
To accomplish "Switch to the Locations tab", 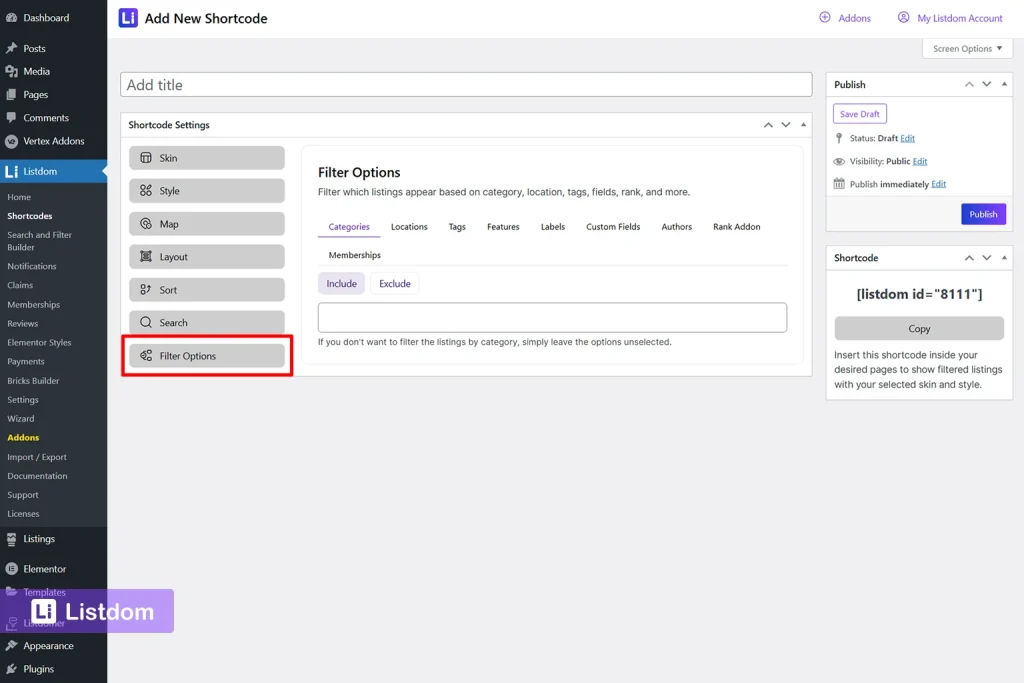I will click(x=408, y=227).
